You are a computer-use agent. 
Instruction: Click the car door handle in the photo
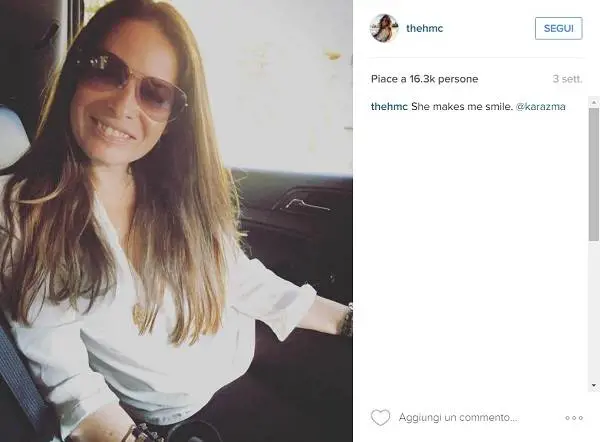(304, 205)
